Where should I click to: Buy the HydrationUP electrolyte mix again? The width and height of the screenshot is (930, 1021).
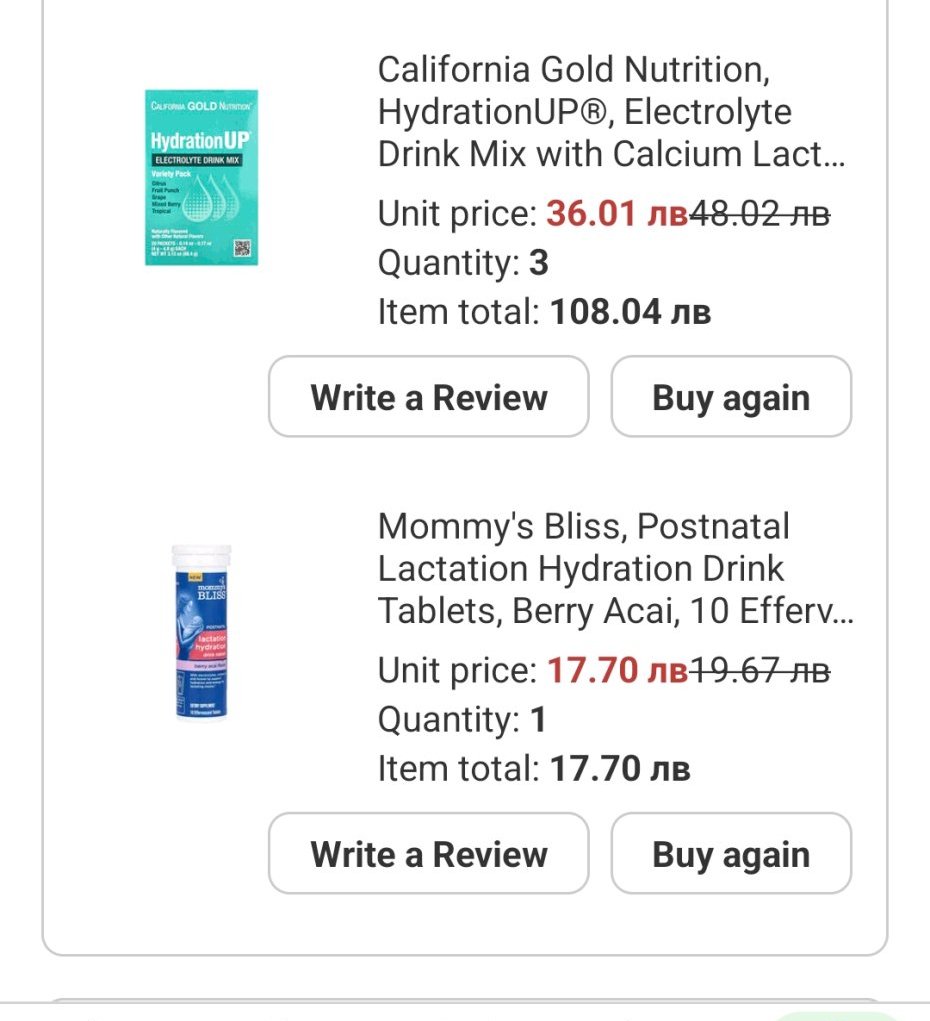point(731,397)
